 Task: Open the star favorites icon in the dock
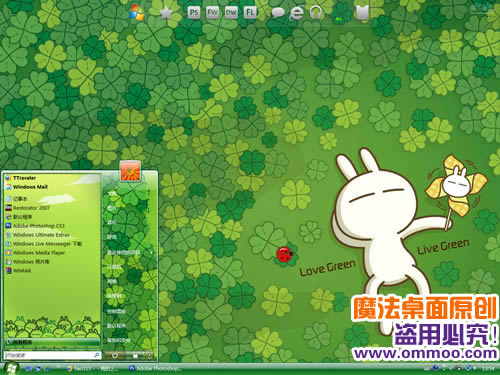166,13
